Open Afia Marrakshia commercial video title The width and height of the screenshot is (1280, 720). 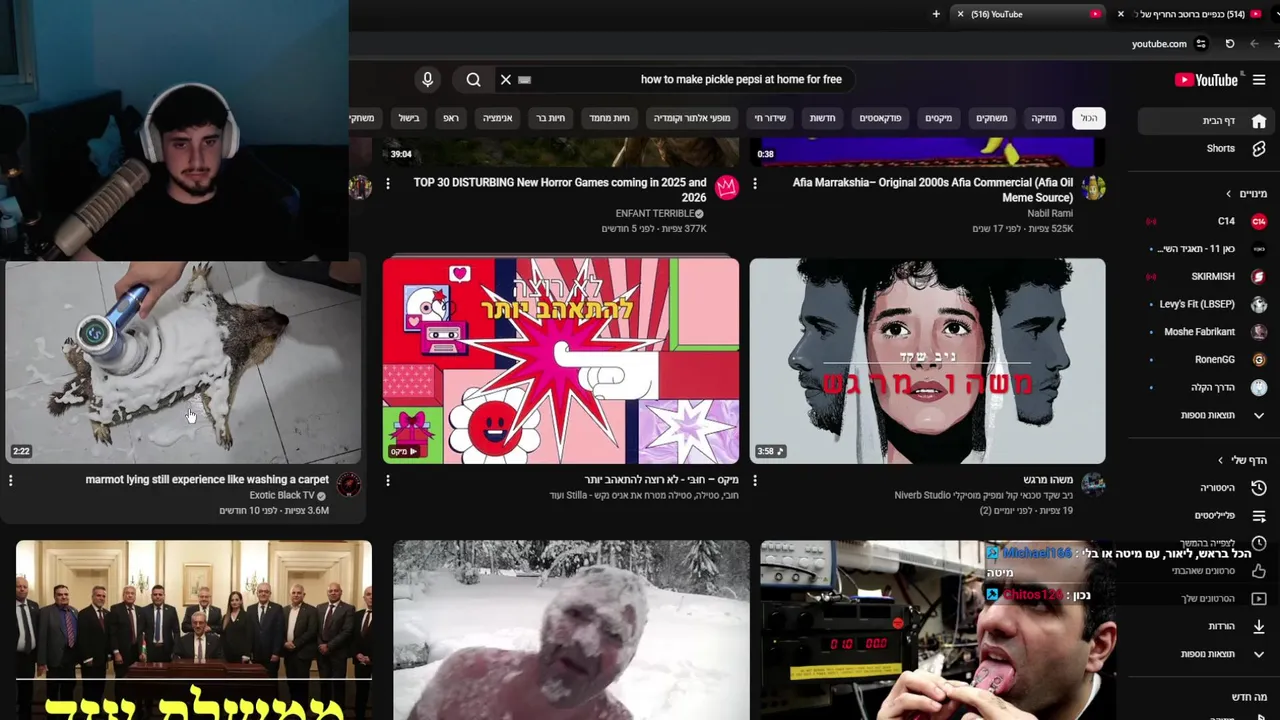tap(933, 190)
